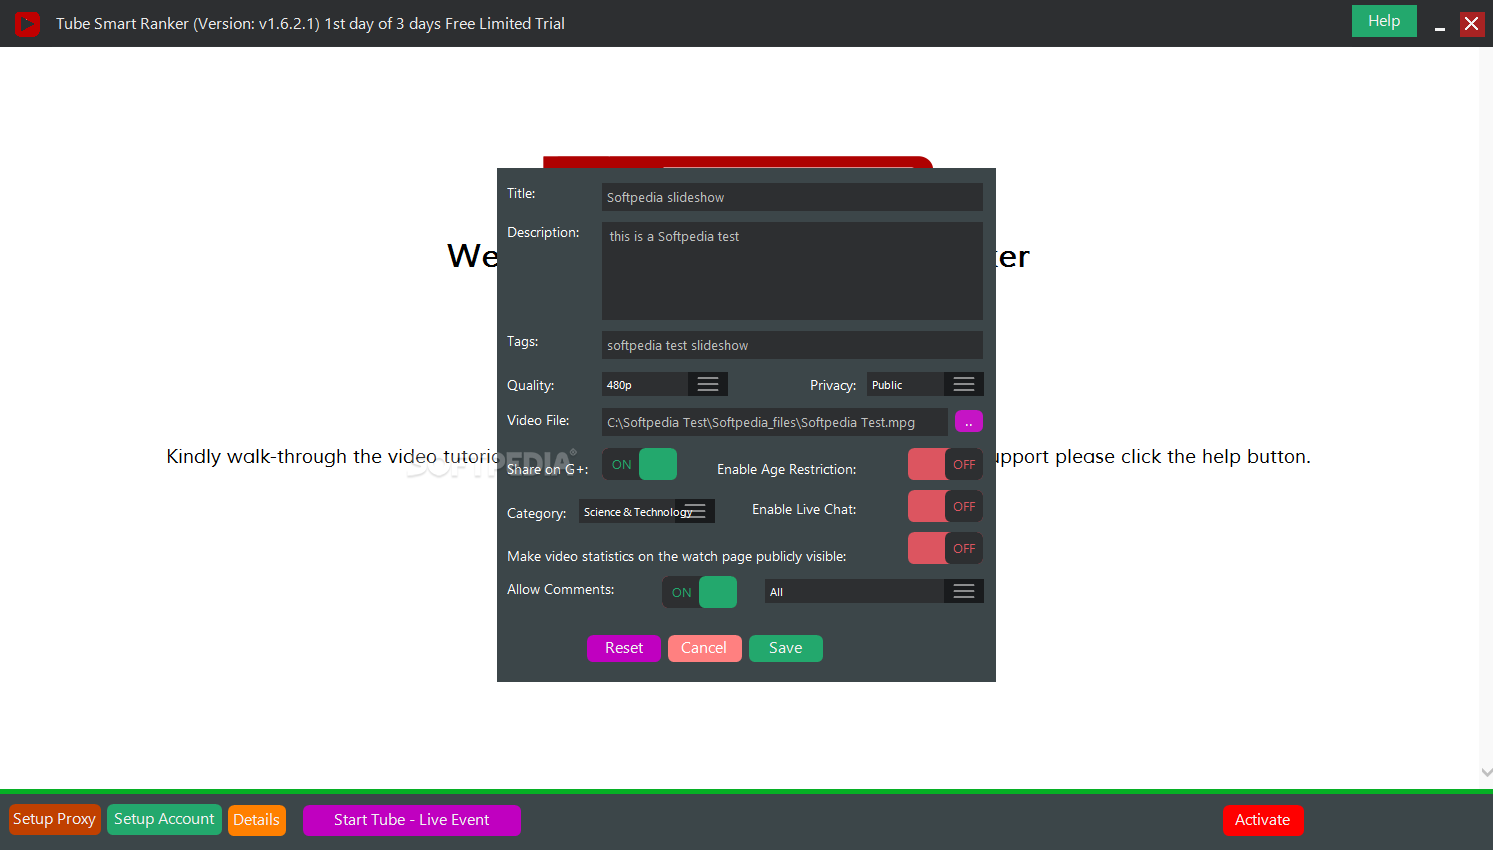Close the Tube Smart Ranker window
This screenshot has height=850, width=1493.
coord(1472,24)
